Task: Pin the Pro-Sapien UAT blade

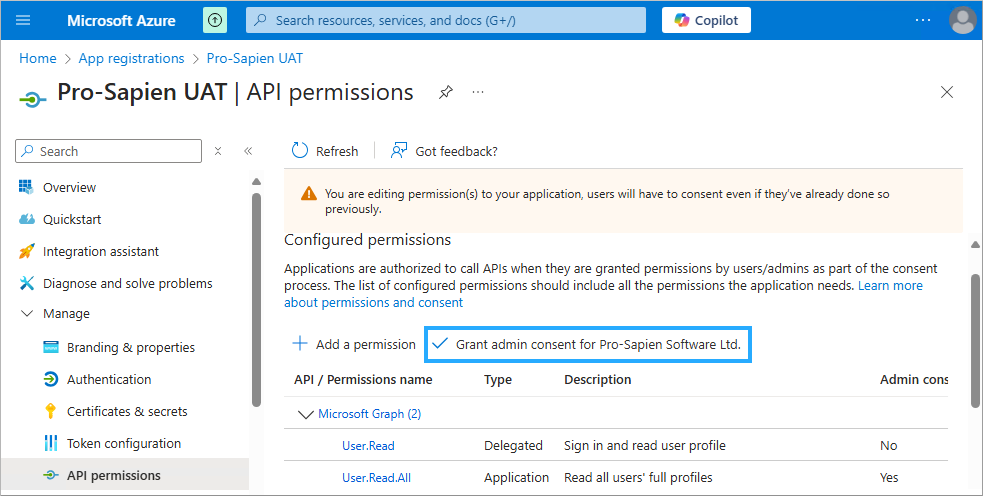Action: pyautogui.click(x=446, y=92)
